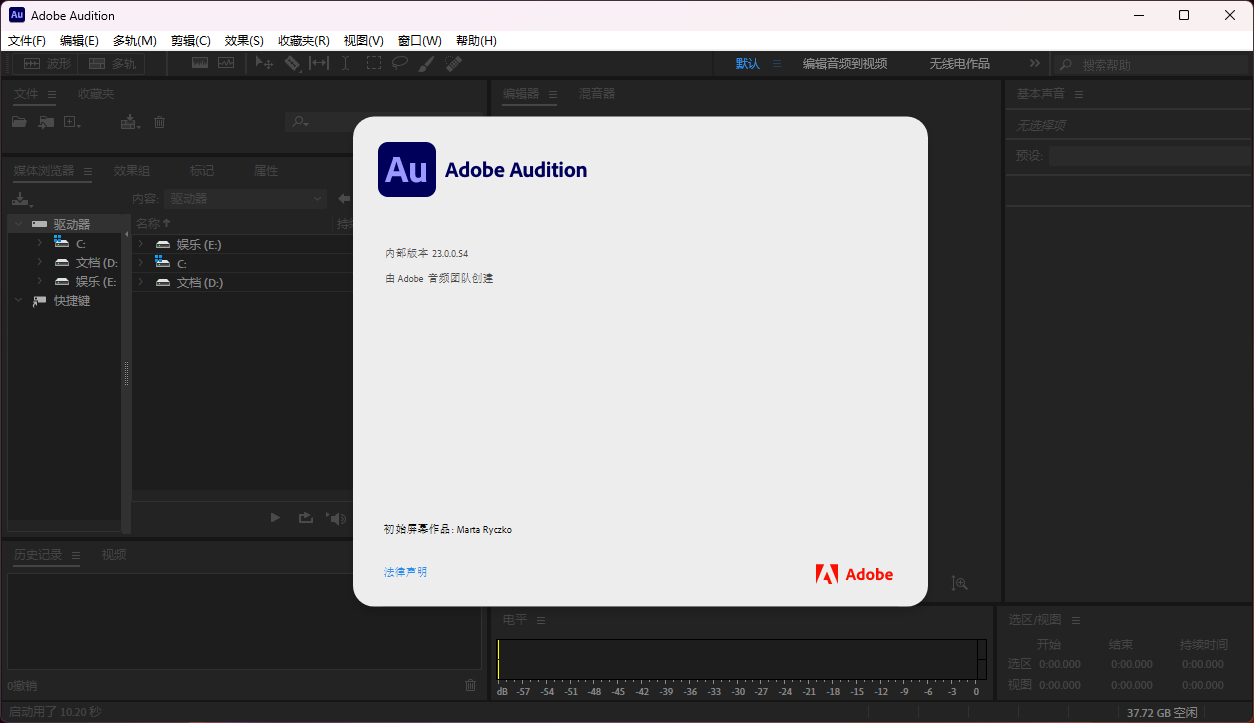This screenshot has width=1254, height=723.
Task: Click the zoom icon at editor bottom right
Action: pyautogui.click(x=960, y=583)
